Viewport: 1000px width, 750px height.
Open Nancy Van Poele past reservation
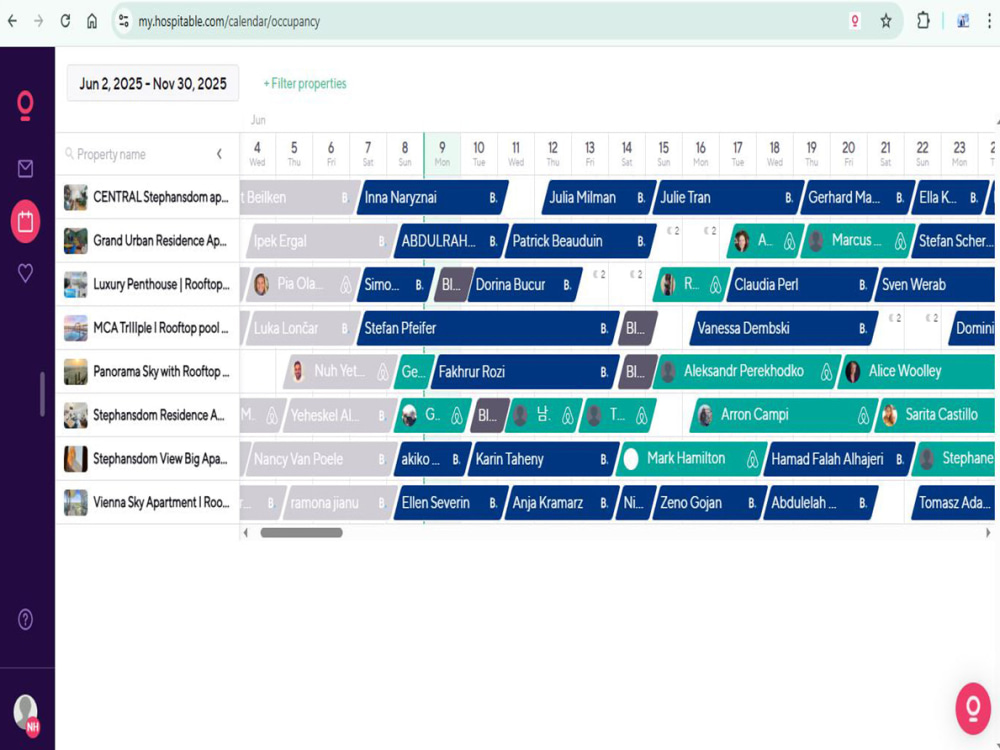pyautogui.click(x=321, y=459)
